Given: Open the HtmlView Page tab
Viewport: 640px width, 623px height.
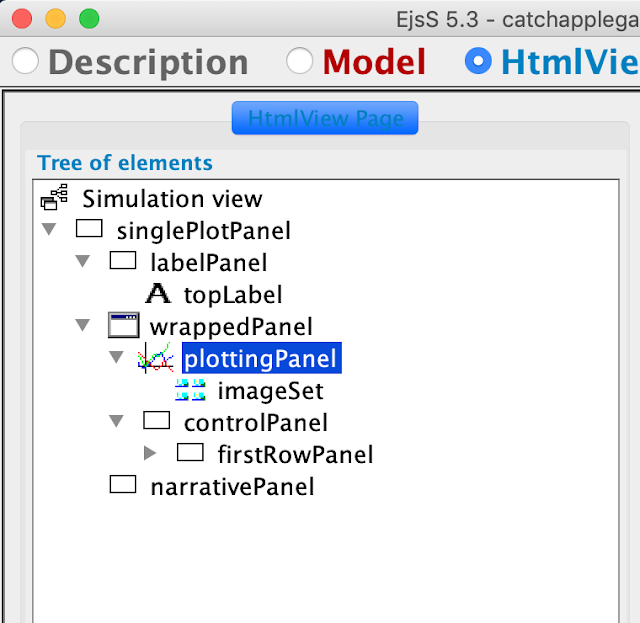Looking at the screenshot, I should [325, 118].
